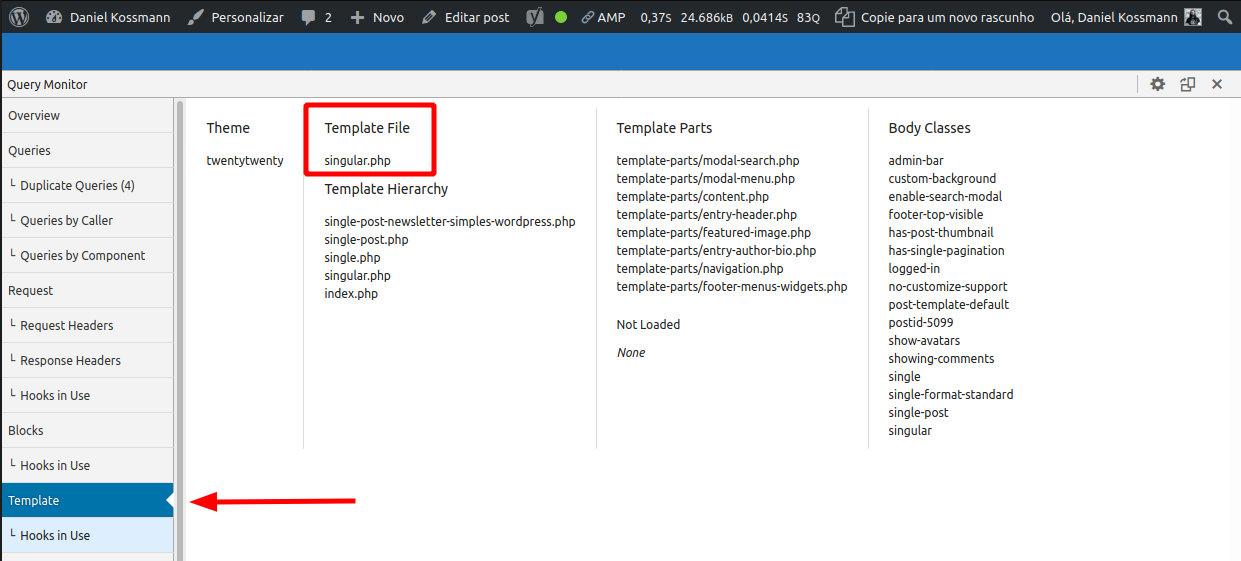Open Personalizar in the admin bar

point(236,17)
